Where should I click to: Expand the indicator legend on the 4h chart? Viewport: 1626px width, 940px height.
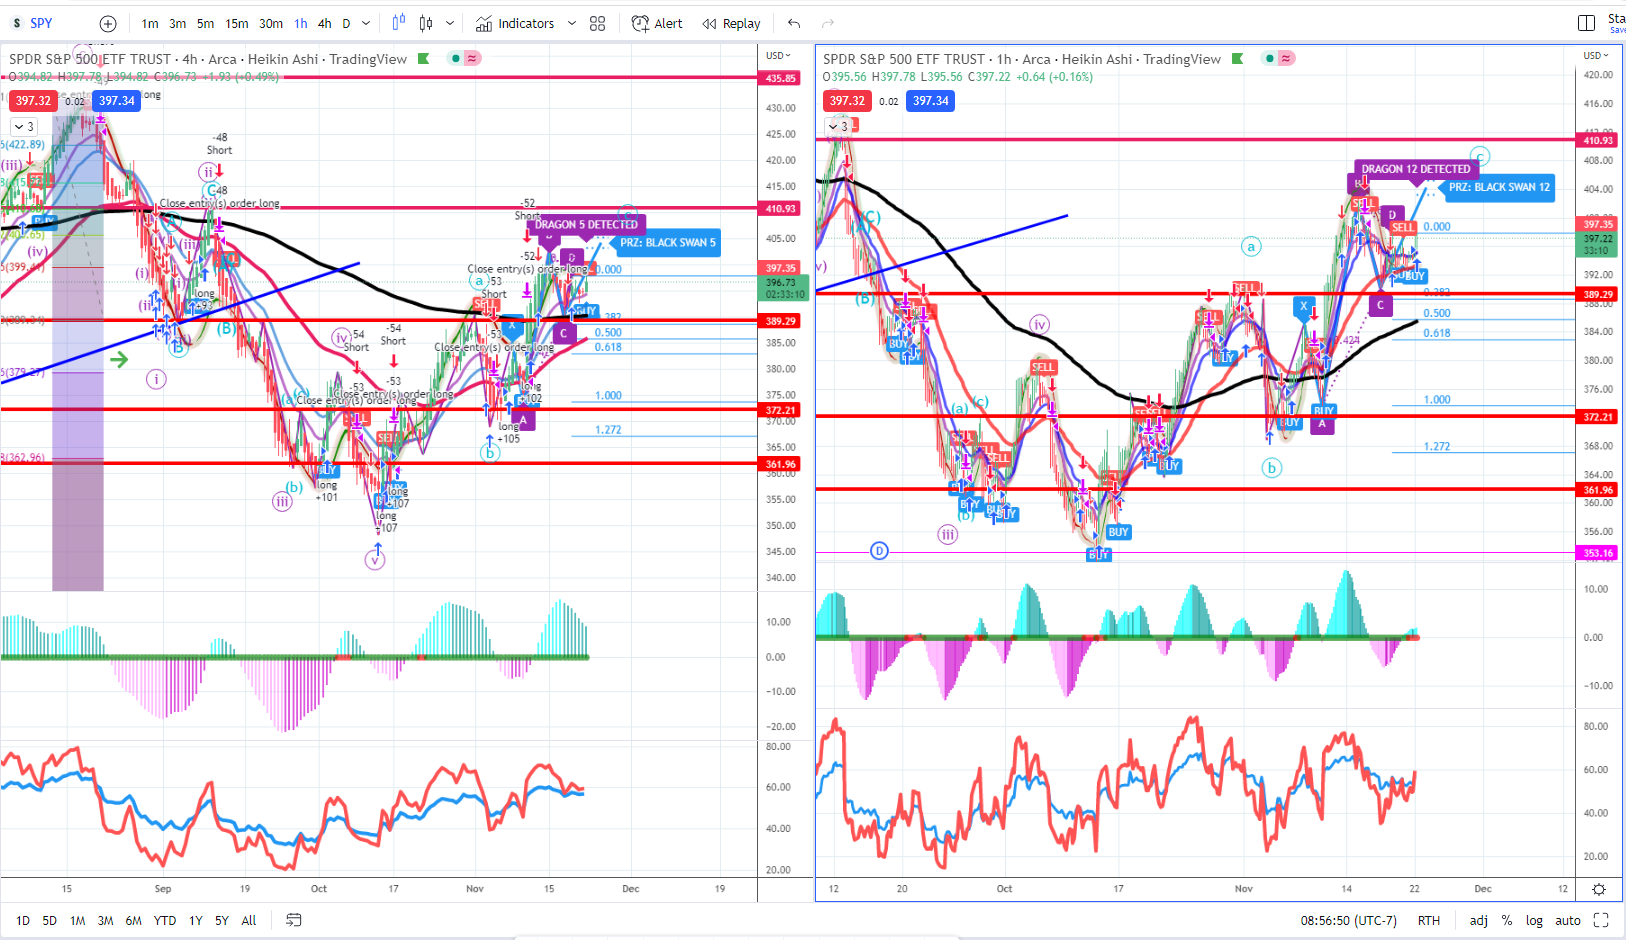click(24, 127)
